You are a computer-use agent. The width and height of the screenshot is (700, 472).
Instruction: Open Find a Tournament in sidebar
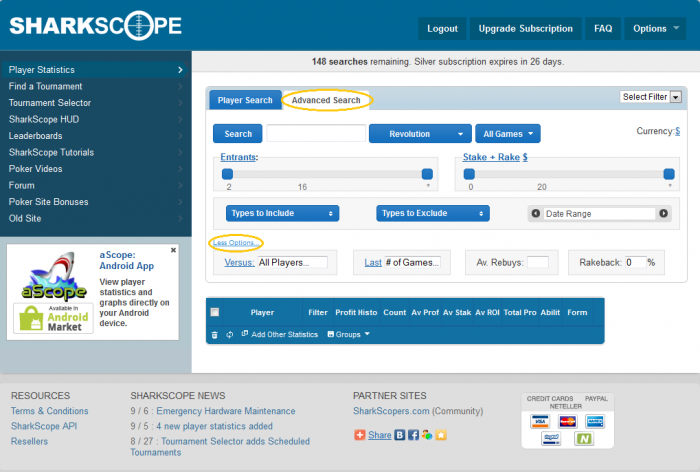pyautogui.click(x=96, y=86)
